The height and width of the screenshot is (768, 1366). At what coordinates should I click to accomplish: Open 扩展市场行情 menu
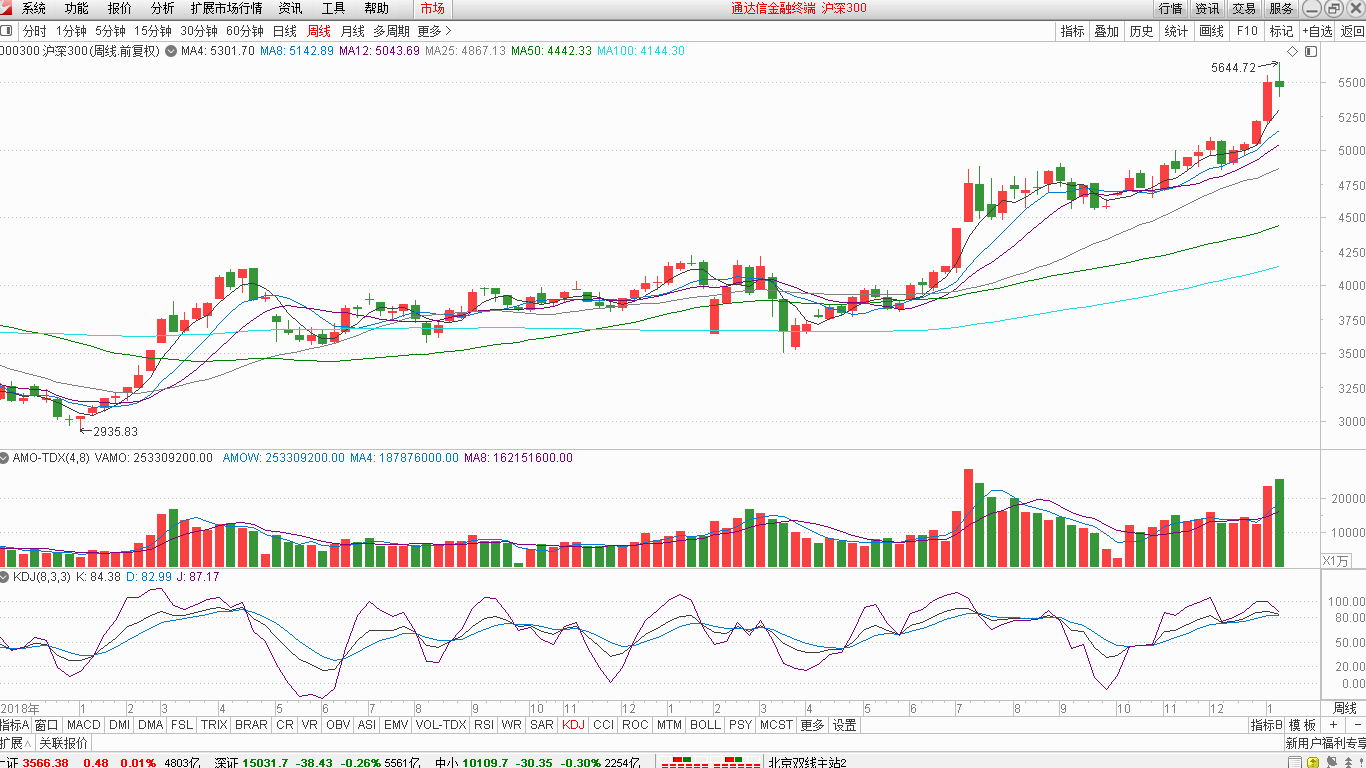point(226,8)
